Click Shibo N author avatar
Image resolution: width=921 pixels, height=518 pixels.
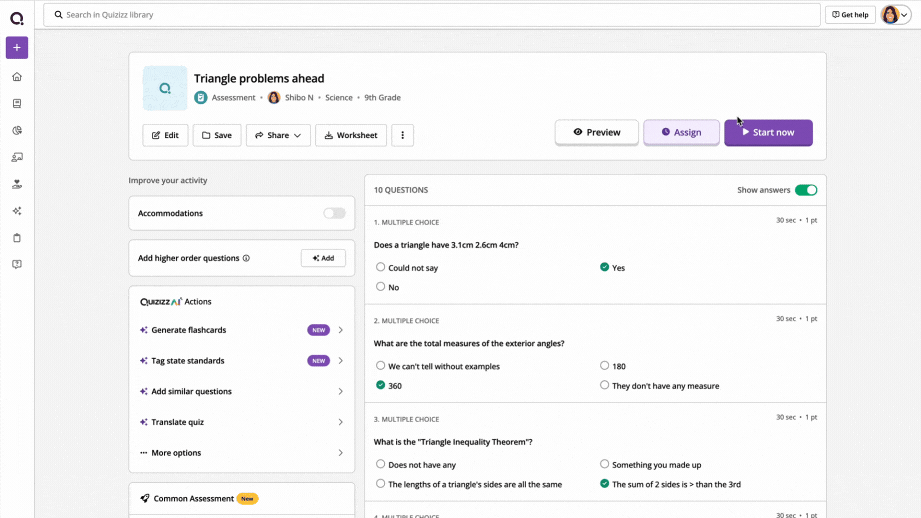(x=274, y=97)
